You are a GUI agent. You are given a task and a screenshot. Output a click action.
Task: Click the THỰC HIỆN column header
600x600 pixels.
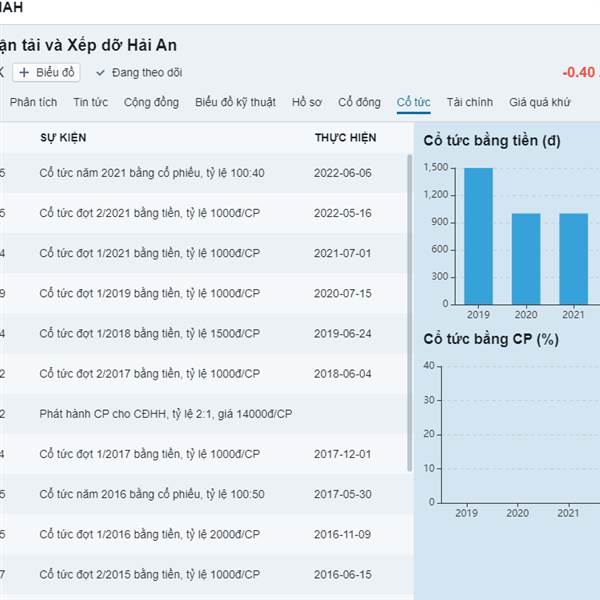pyautogui.click(x=346, y=138)
